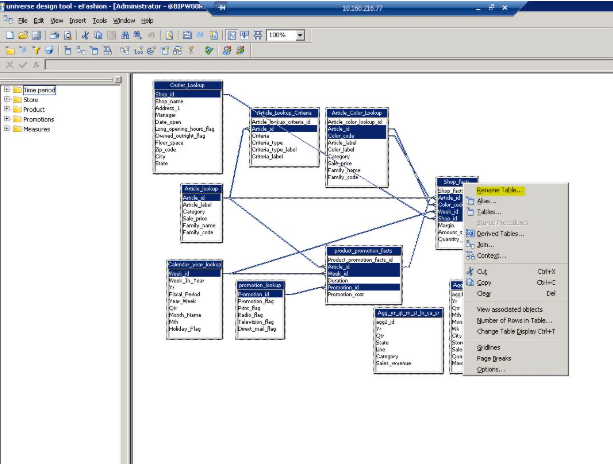The image size is (613, 469).
Task: Open the Insert menu
Action: (x=76, y=20)
